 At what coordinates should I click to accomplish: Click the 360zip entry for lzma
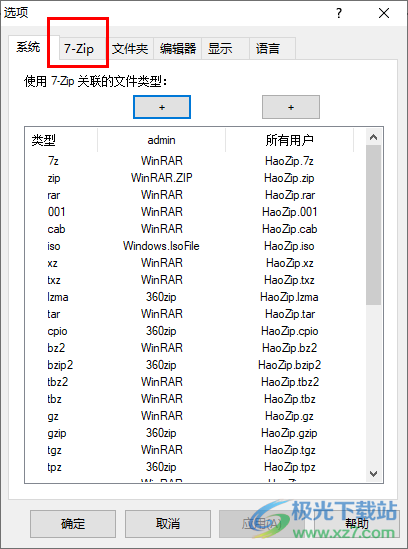161,297
